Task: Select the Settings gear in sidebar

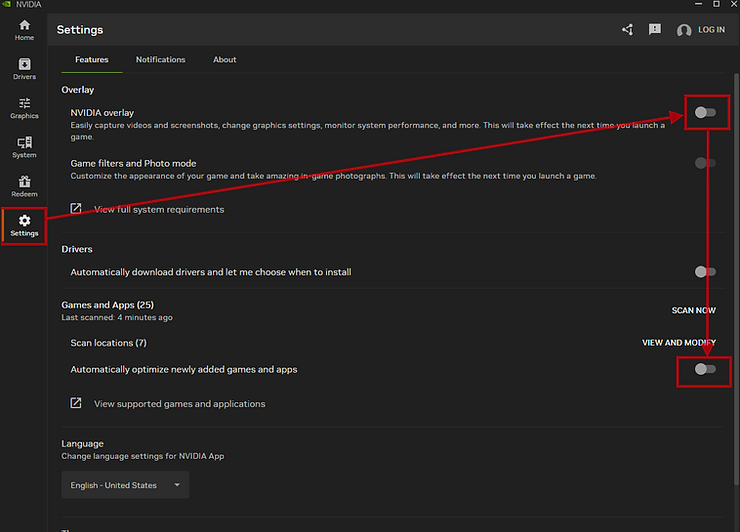Action: pyautogui.click(x=24, y=226)
